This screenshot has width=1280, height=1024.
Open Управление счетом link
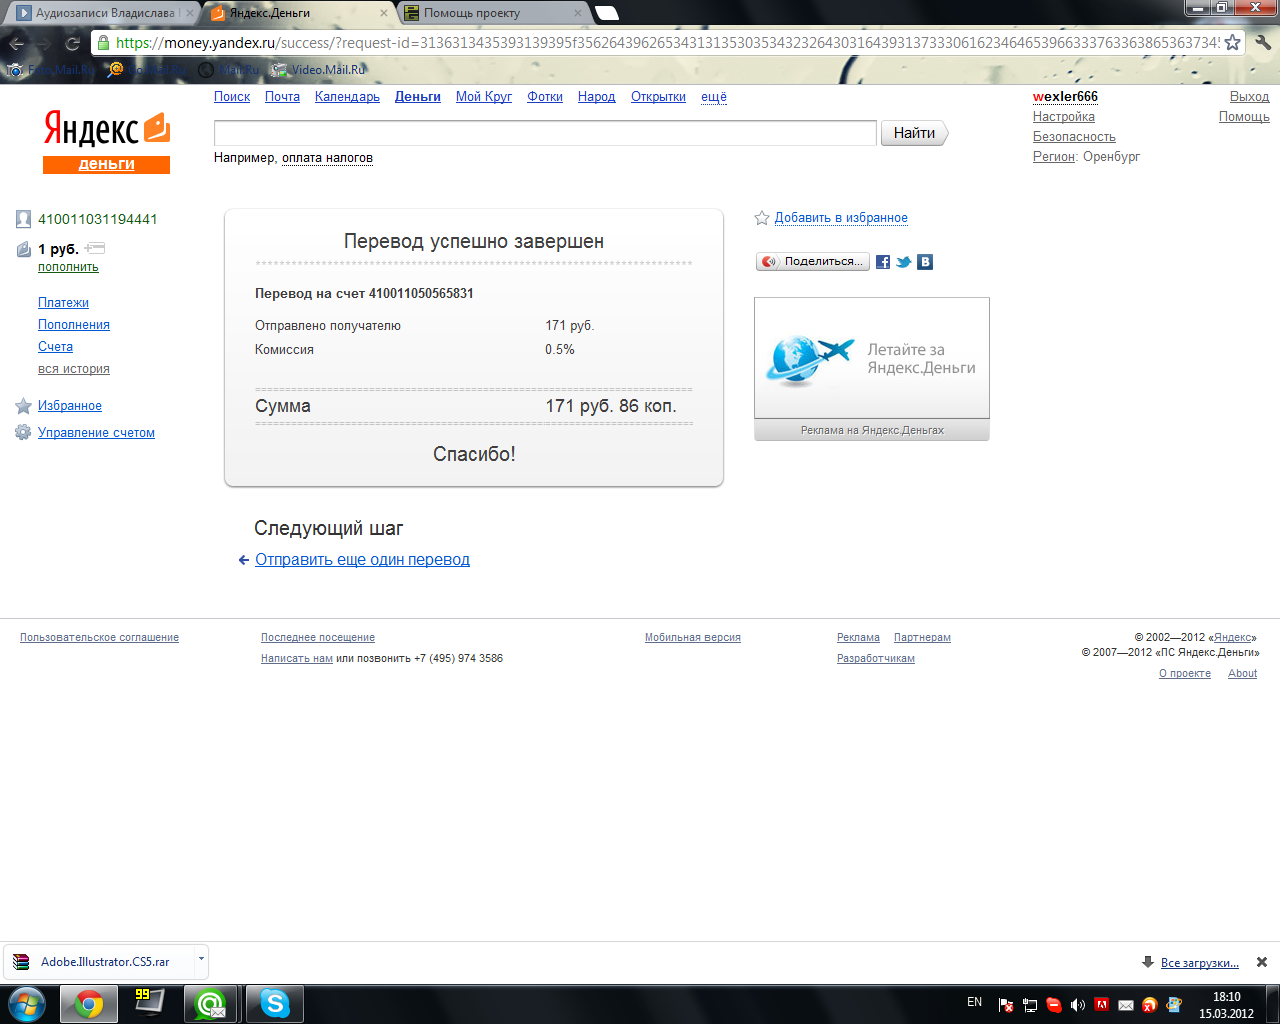tap(96, 433)
